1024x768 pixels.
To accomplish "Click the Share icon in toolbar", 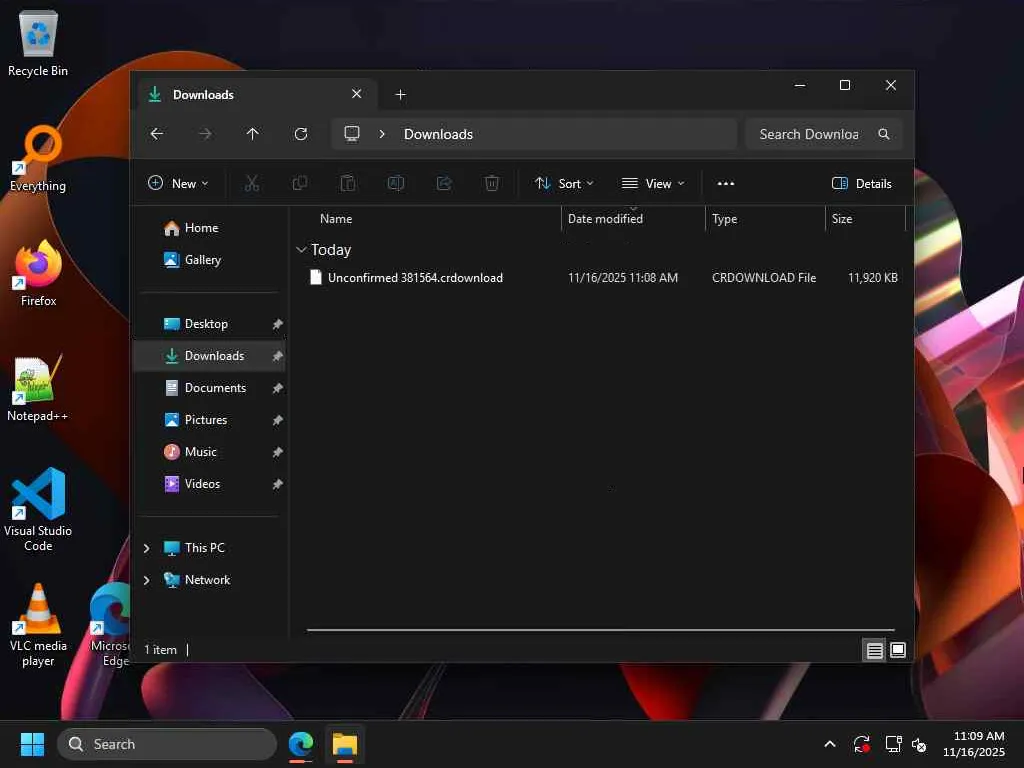I will [444, 184].
